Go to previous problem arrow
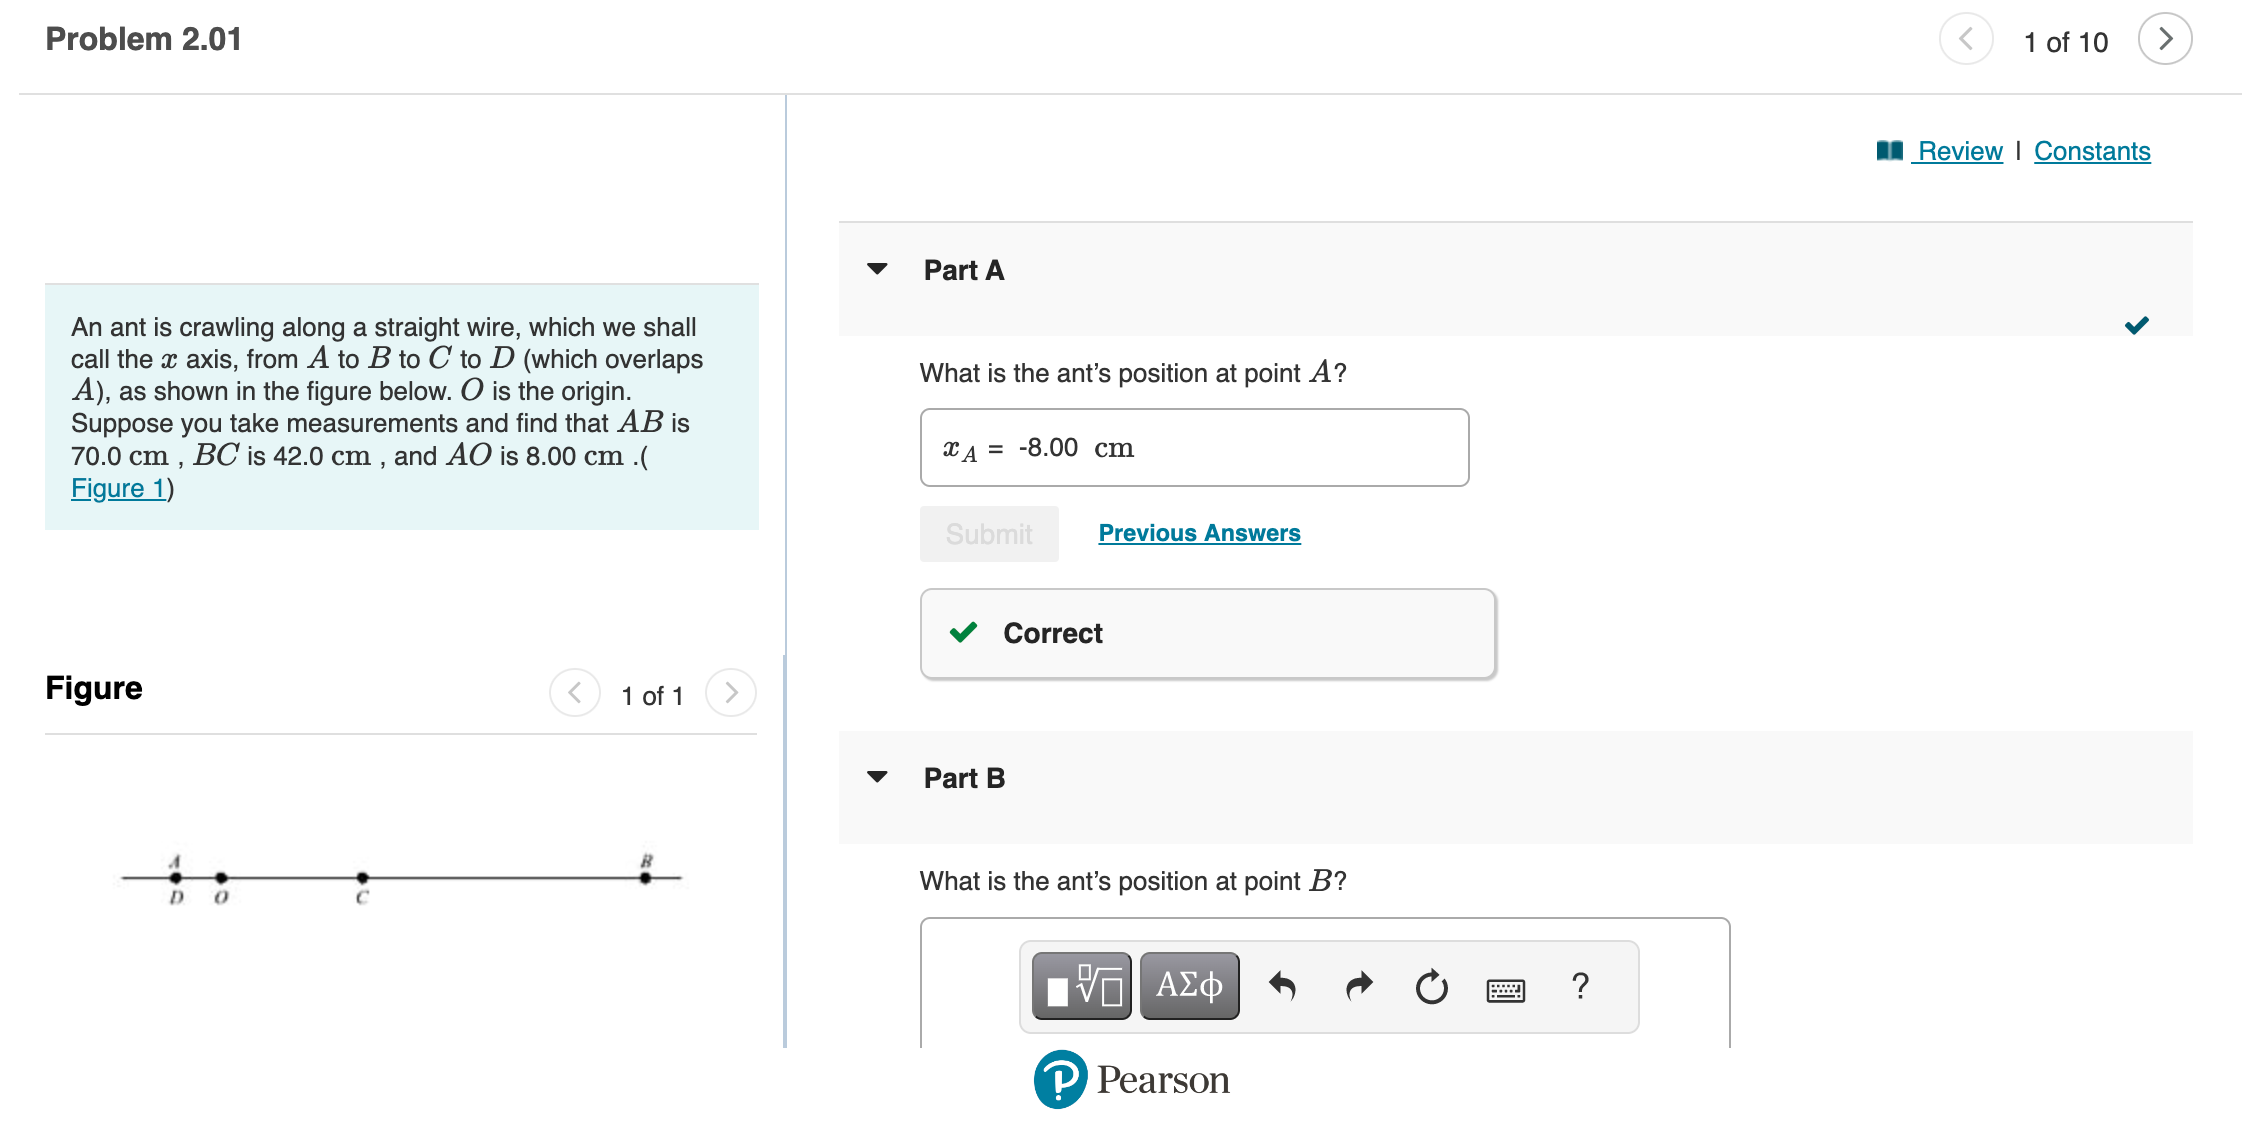Image resolution: width=2242 pixels, height=1124 pixels. tap(1966, 40)
